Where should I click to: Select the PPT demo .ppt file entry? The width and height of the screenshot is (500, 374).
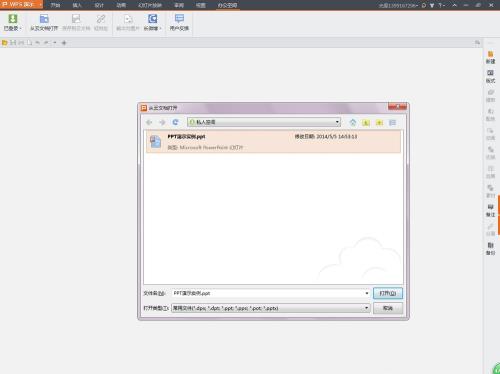pos(273,142)
